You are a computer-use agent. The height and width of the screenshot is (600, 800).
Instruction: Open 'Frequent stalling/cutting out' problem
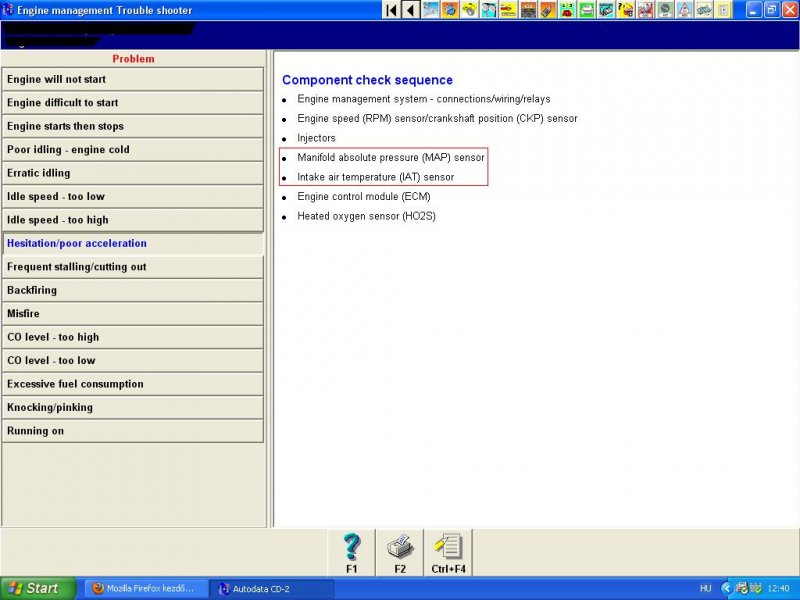point(133,267)
